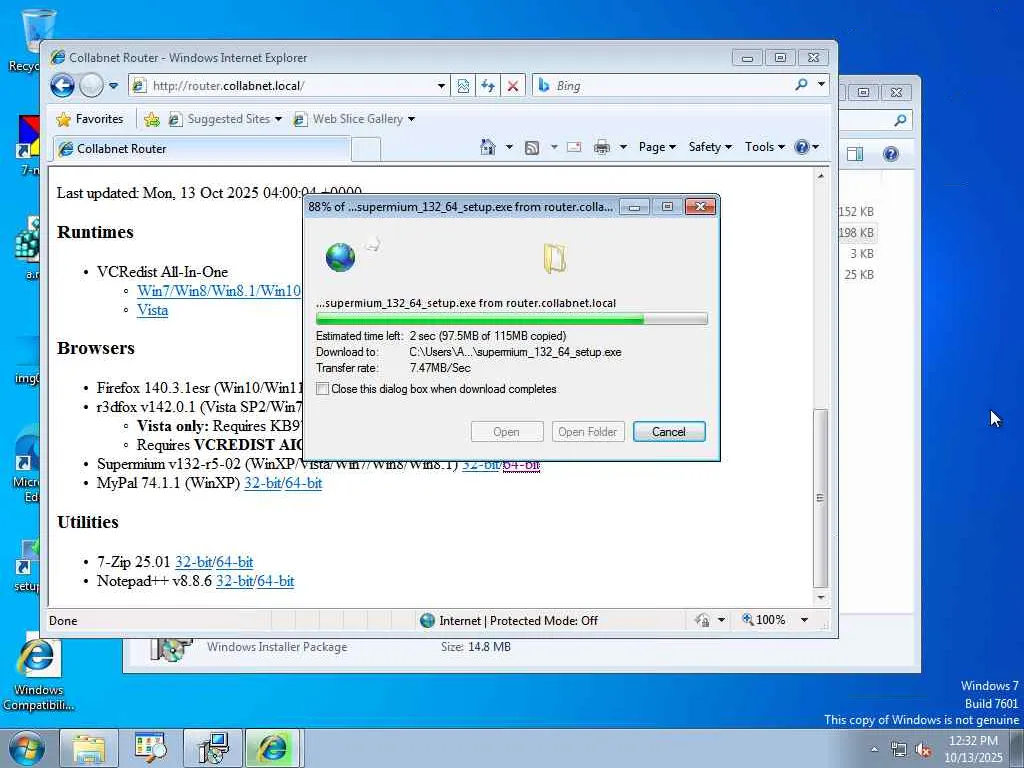Expand the Print options dropdown arrow

coord(623,147)
